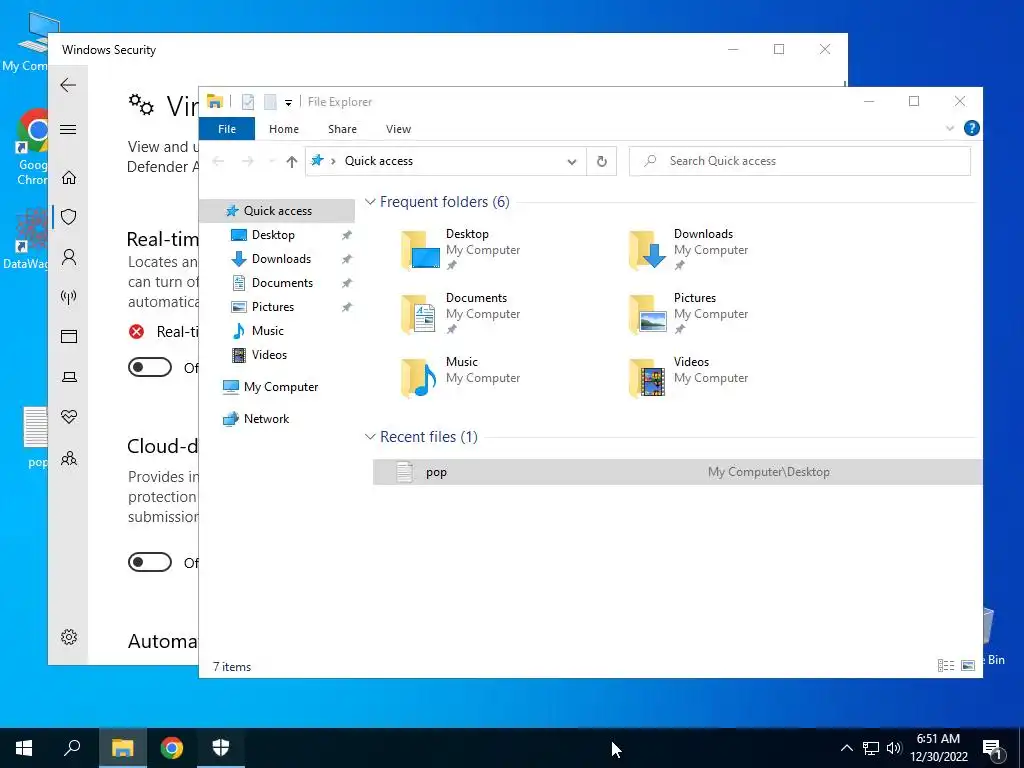
Task: Collapse the Recent files group
Action: [x=370, y=437]
